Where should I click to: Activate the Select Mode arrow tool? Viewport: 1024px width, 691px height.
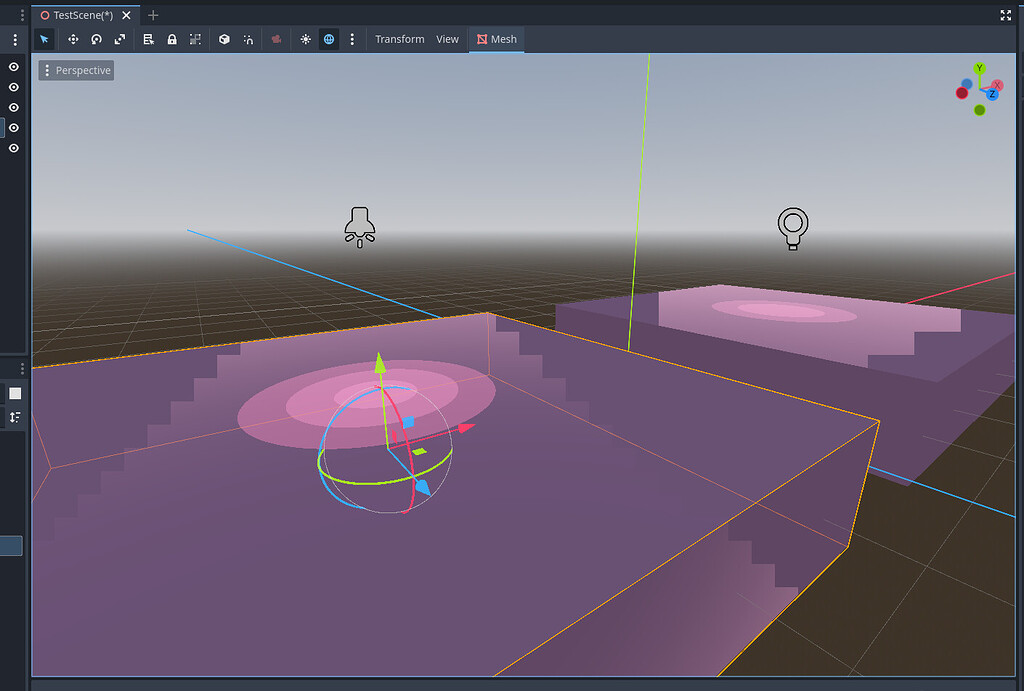tap(45, 39)
